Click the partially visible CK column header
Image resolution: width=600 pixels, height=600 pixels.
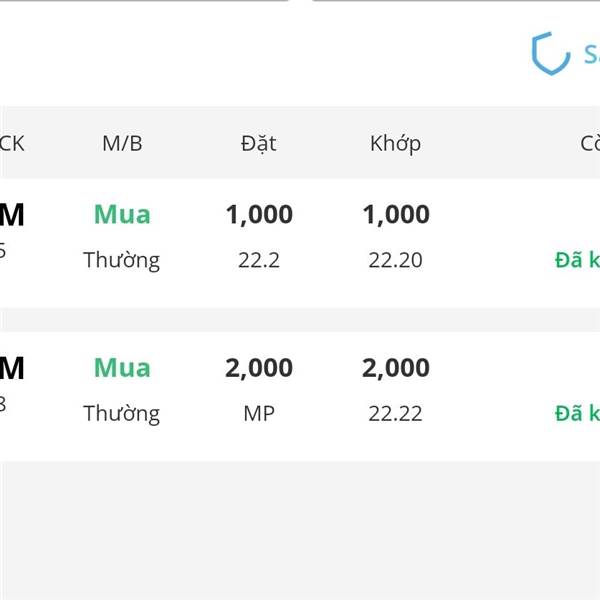coord(11,144)
